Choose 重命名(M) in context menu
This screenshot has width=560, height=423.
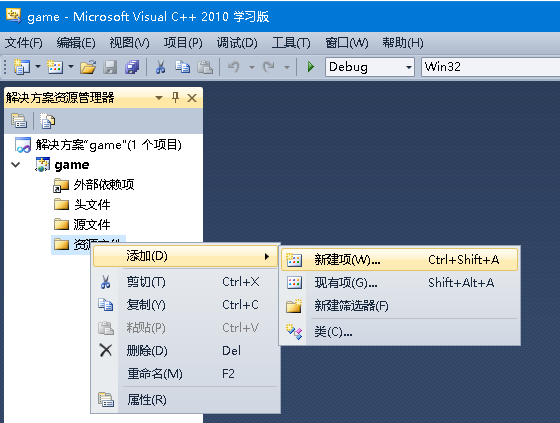[185, 374]
